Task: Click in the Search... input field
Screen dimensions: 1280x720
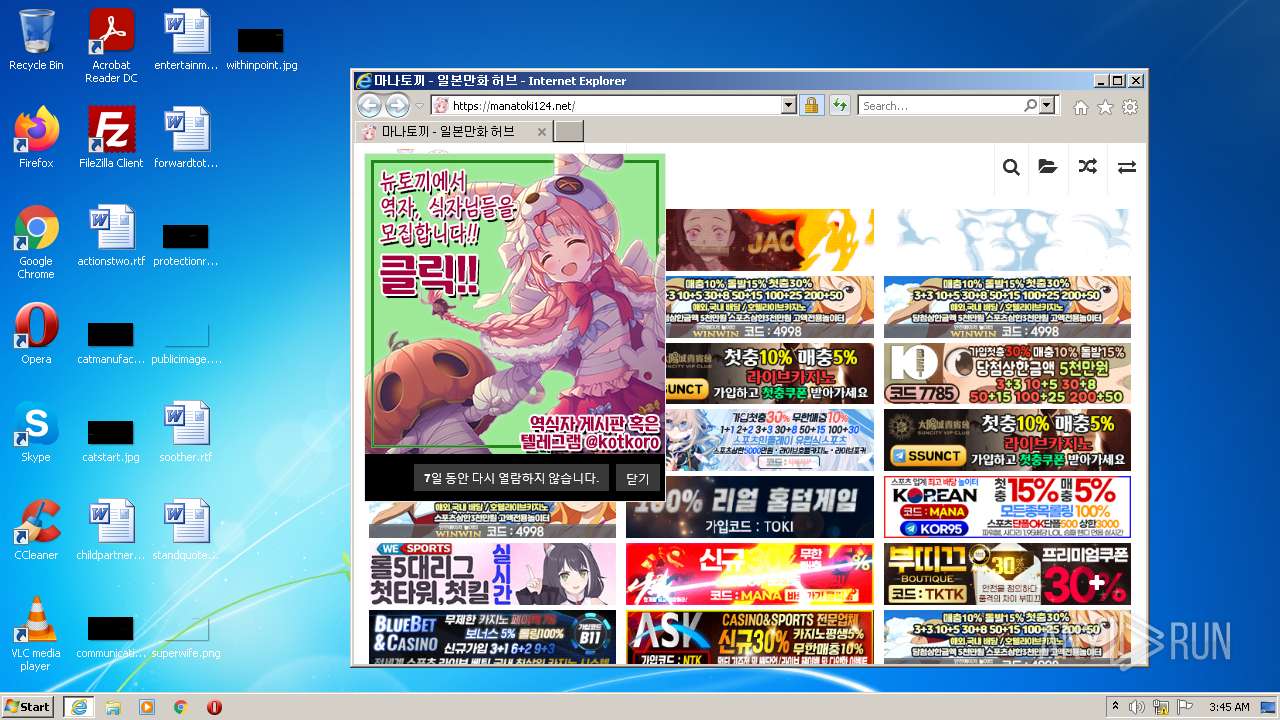Action: pos(940,105)
